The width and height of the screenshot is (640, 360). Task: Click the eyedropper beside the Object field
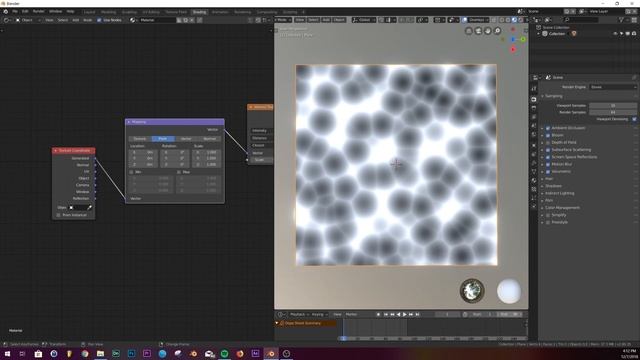[x=89, y=207]
